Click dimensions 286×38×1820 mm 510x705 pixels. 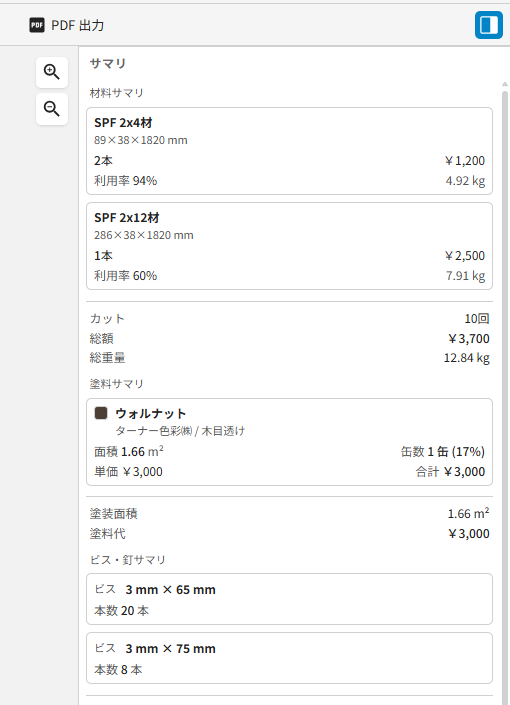144,235
